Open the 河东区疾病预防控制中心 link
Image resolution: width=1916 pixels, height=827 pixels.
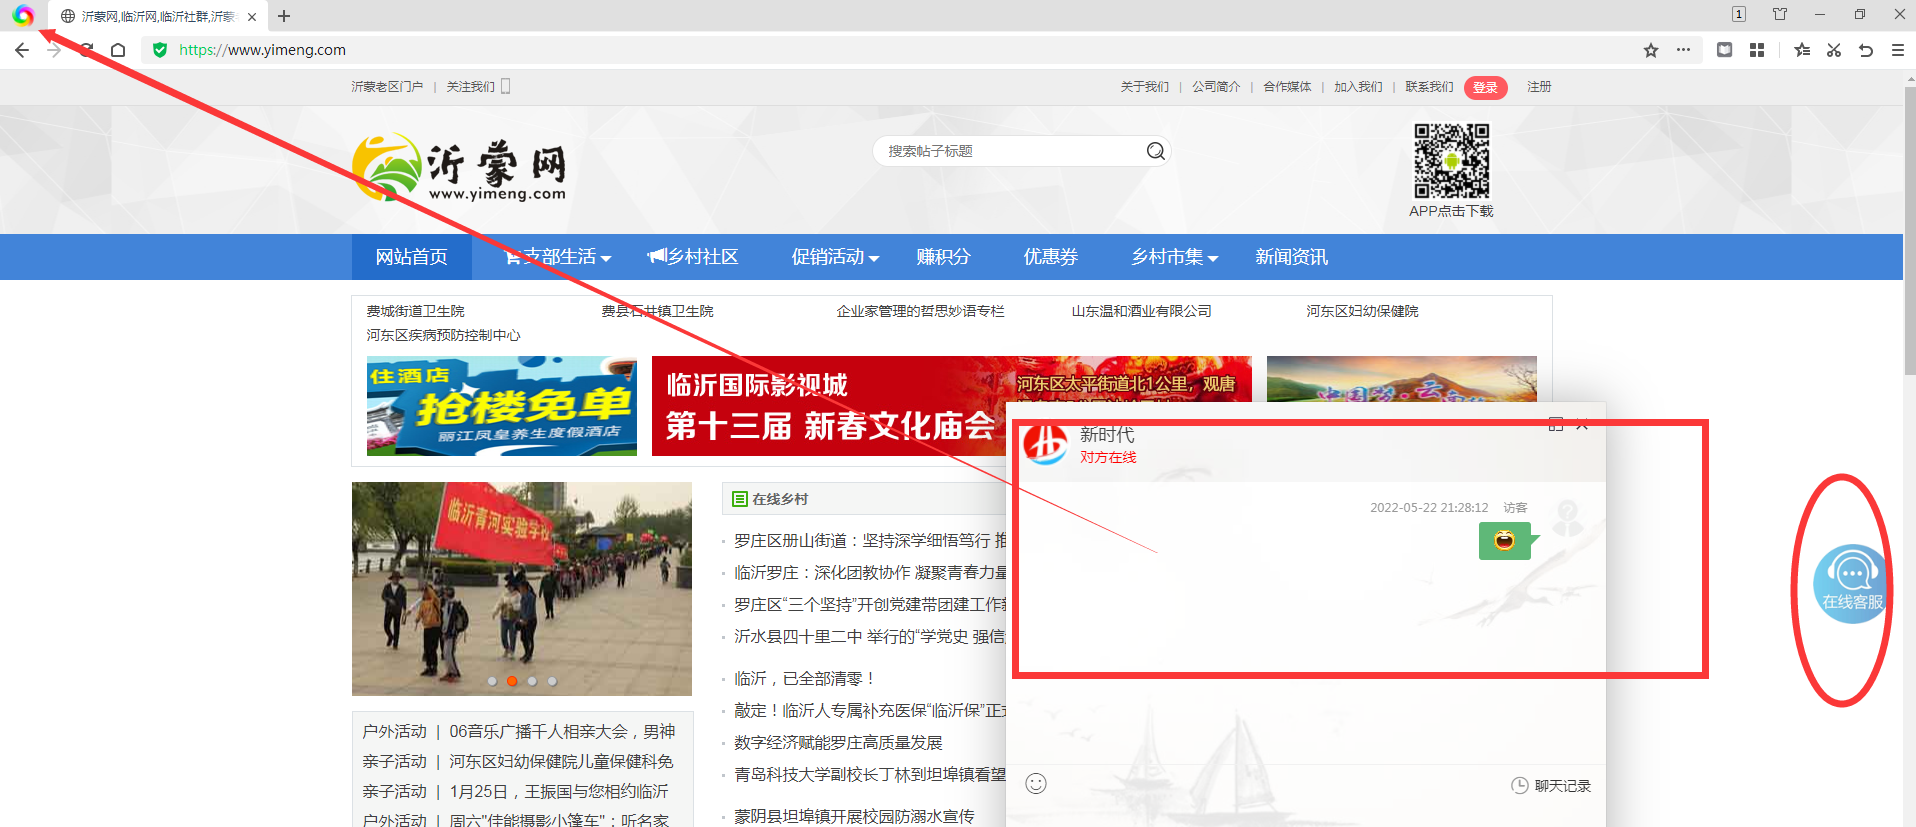tap(443, 335)
